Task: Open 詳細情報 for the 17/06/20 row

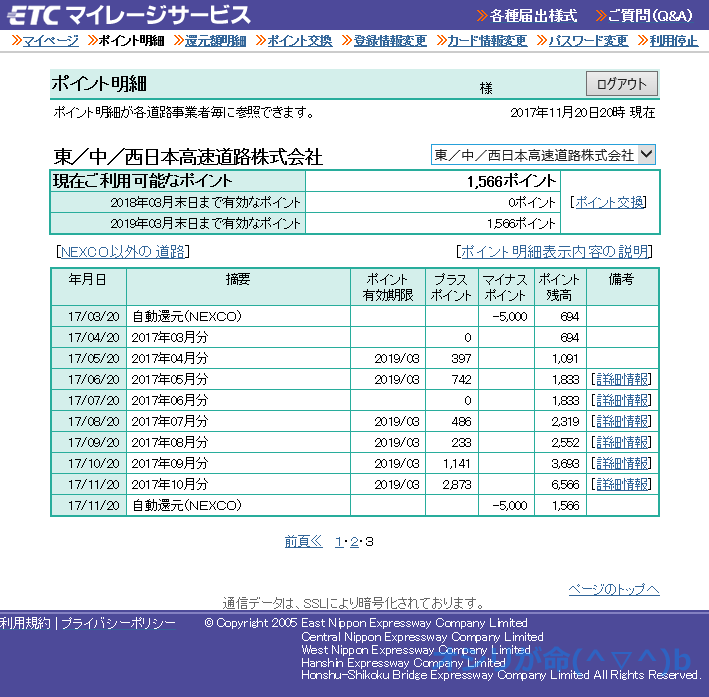Action: tap(622, 379)
